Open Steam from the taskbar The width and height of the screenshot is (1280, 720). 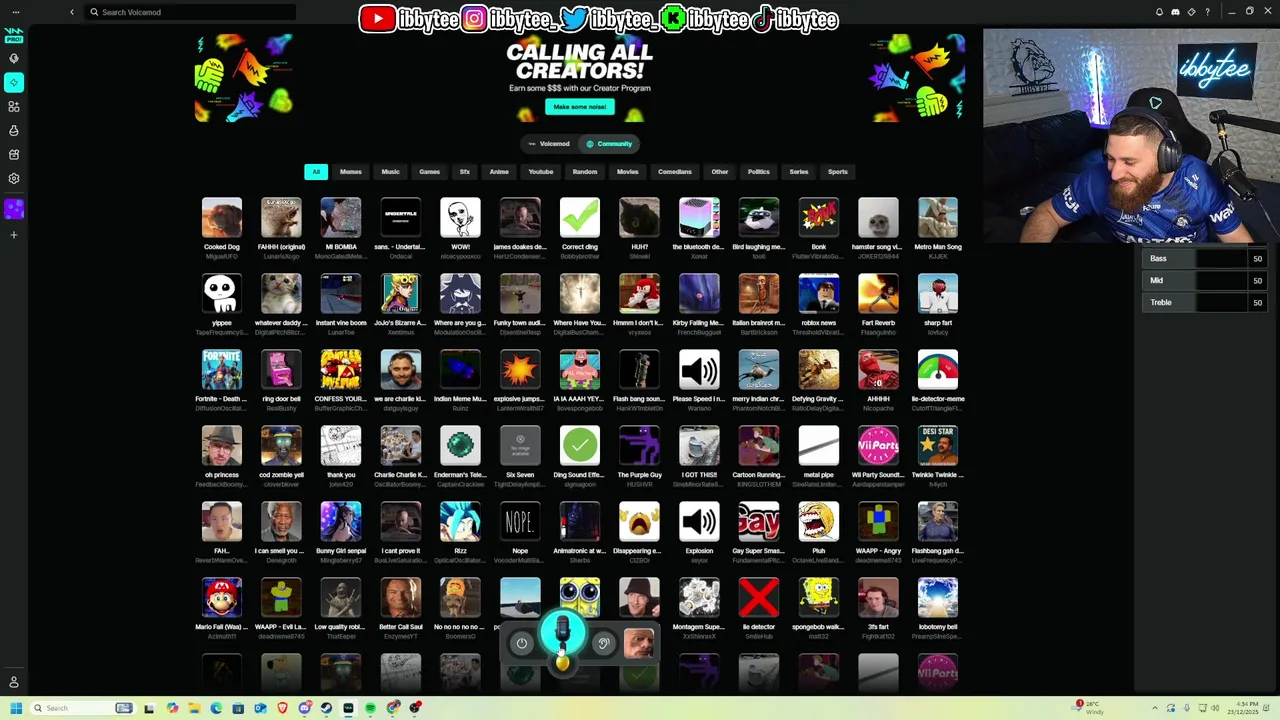(x=326, y=708)
